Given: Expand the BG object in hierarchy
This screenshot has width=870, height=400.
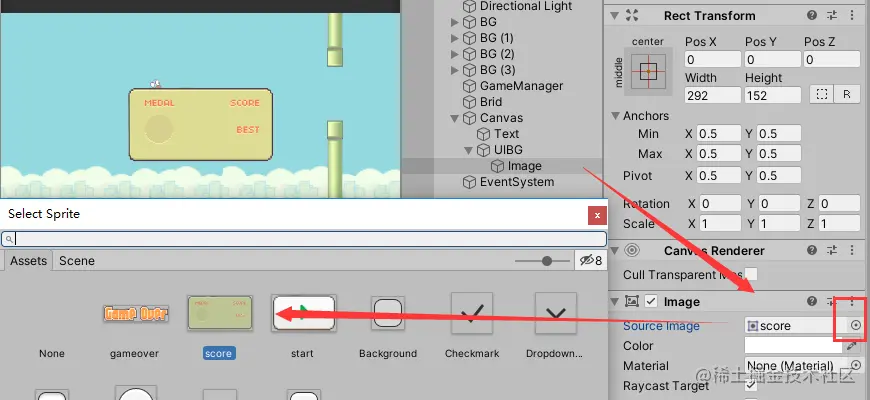Looking at the screenshot, I should [x=455, y=22].
